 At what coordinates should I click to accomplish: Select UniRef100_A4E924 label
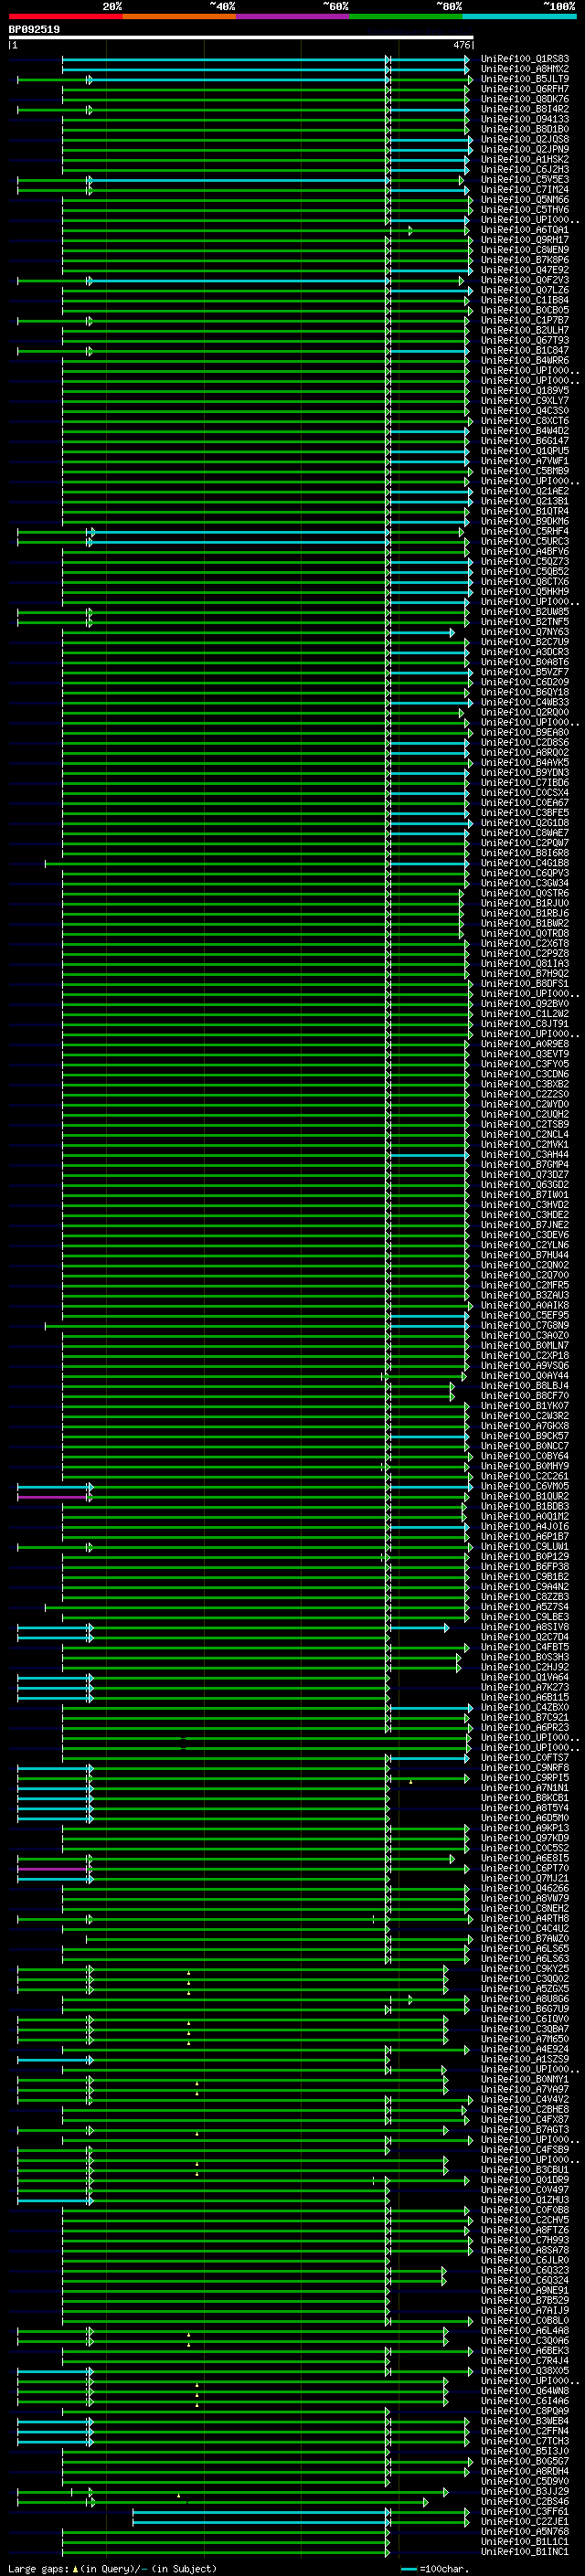525,2050
